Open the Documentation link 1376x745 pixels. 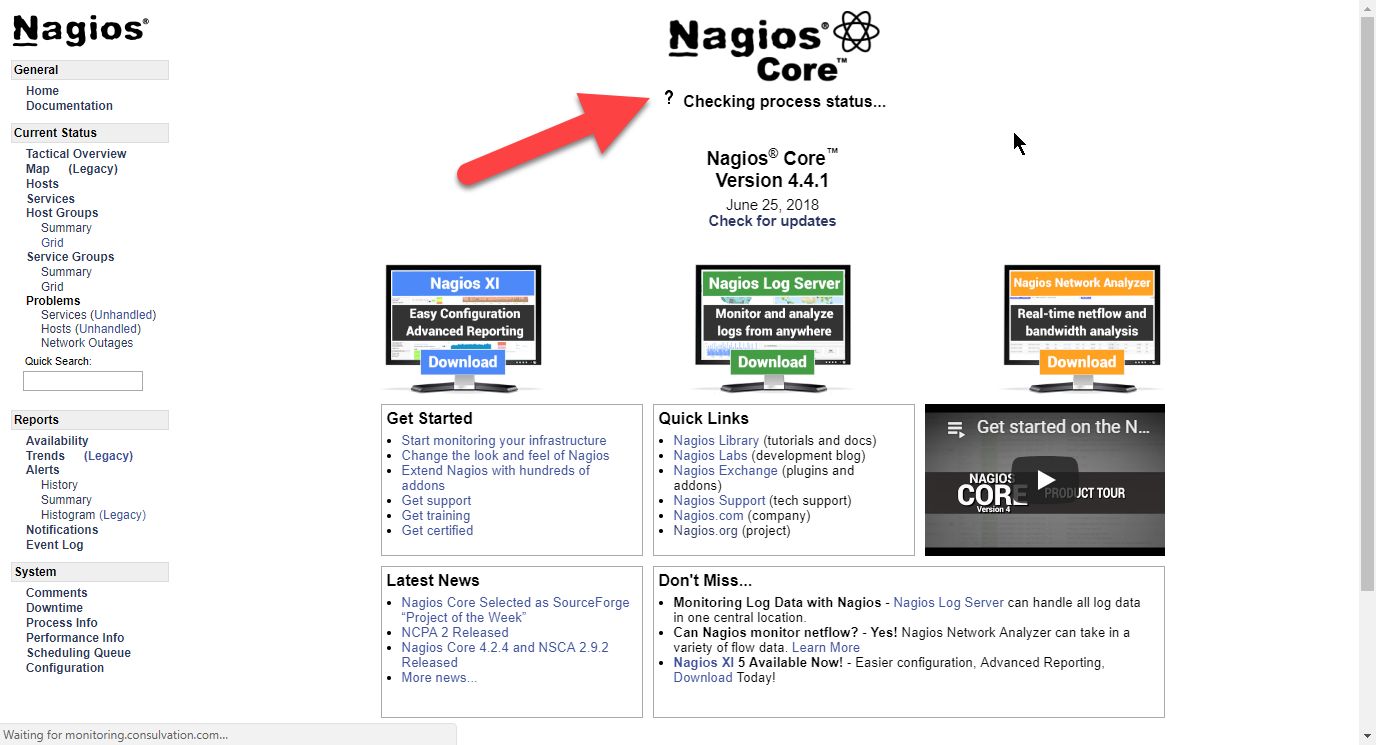(x=70, y=106)
